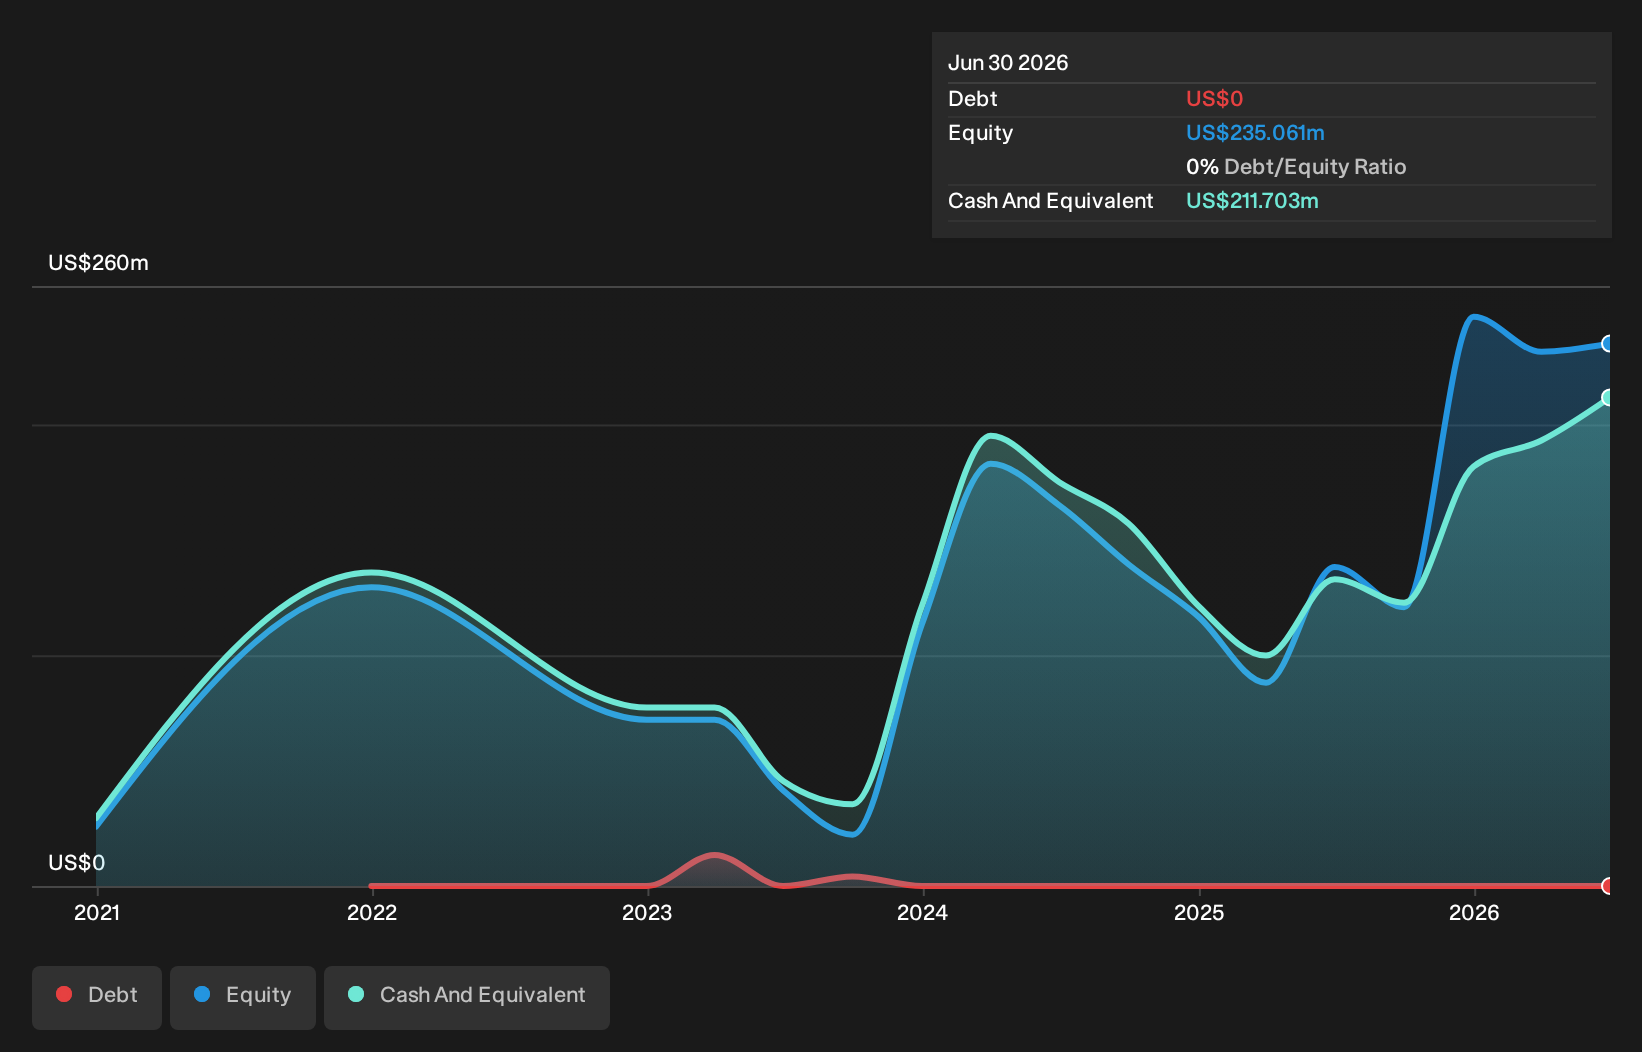Click the blue Equity legend dot

(x=202, y=994)
